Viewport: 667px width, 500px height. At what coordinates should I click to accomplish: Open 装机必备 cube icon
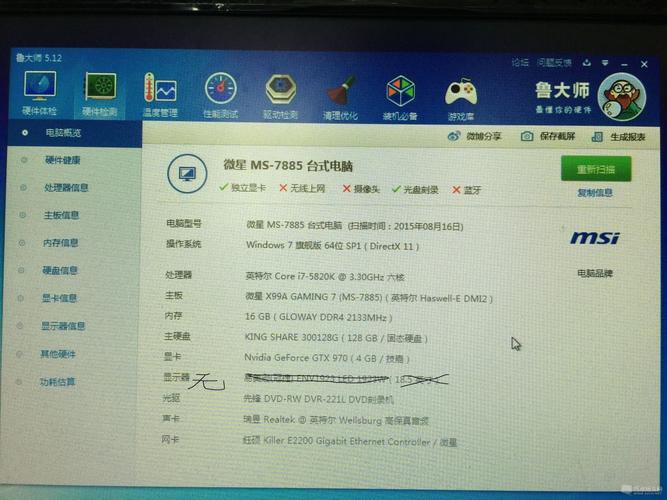click(400, 91)
